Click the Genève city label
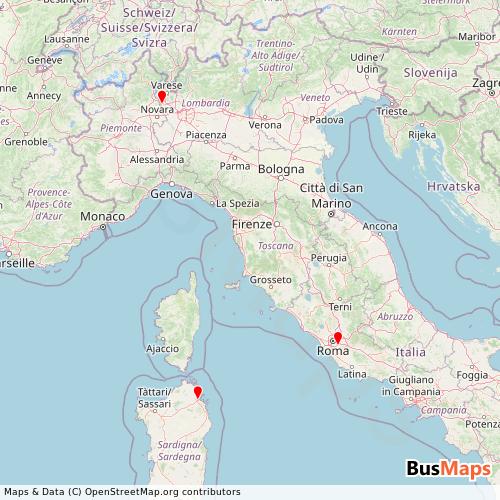This screenshot has width=500, height=500. [45, 60]
